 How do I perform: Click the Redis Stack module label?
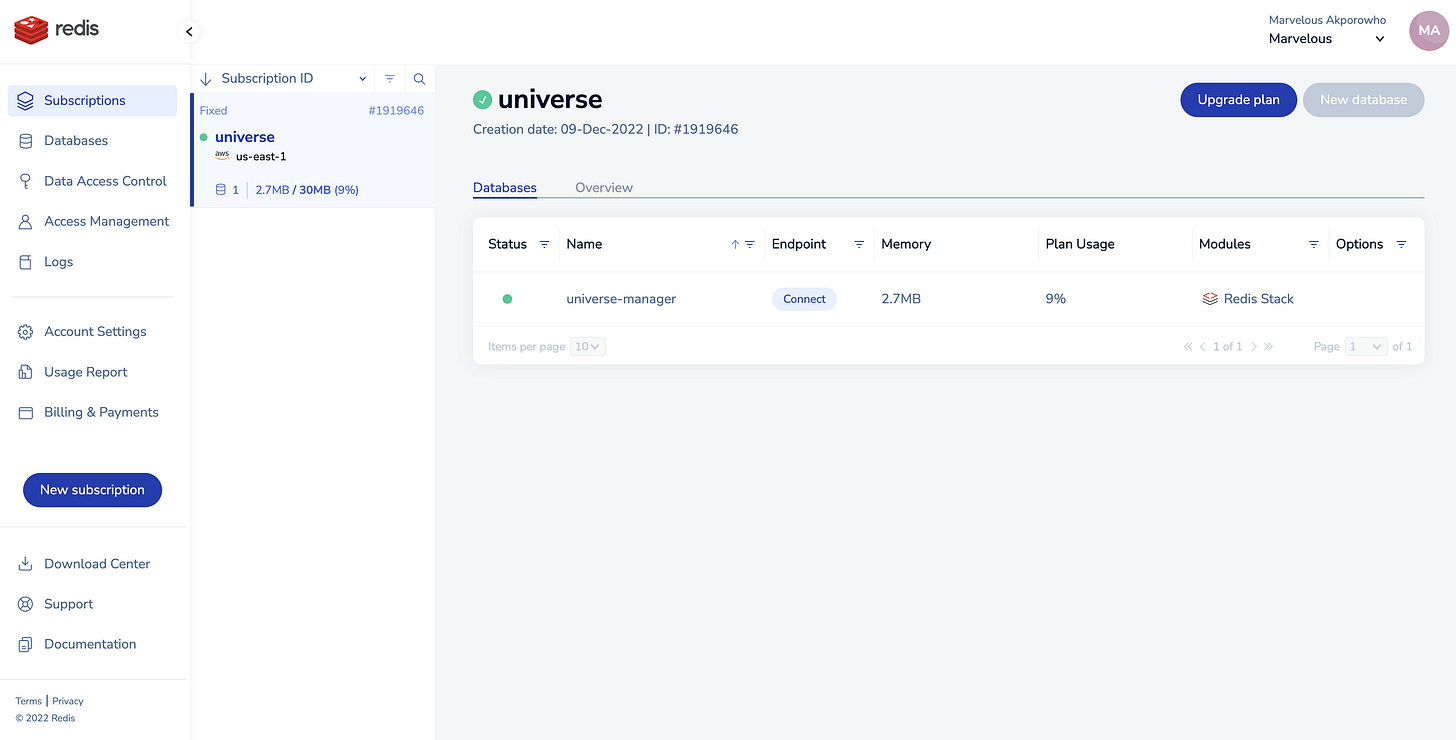(x=1259, y=299)
